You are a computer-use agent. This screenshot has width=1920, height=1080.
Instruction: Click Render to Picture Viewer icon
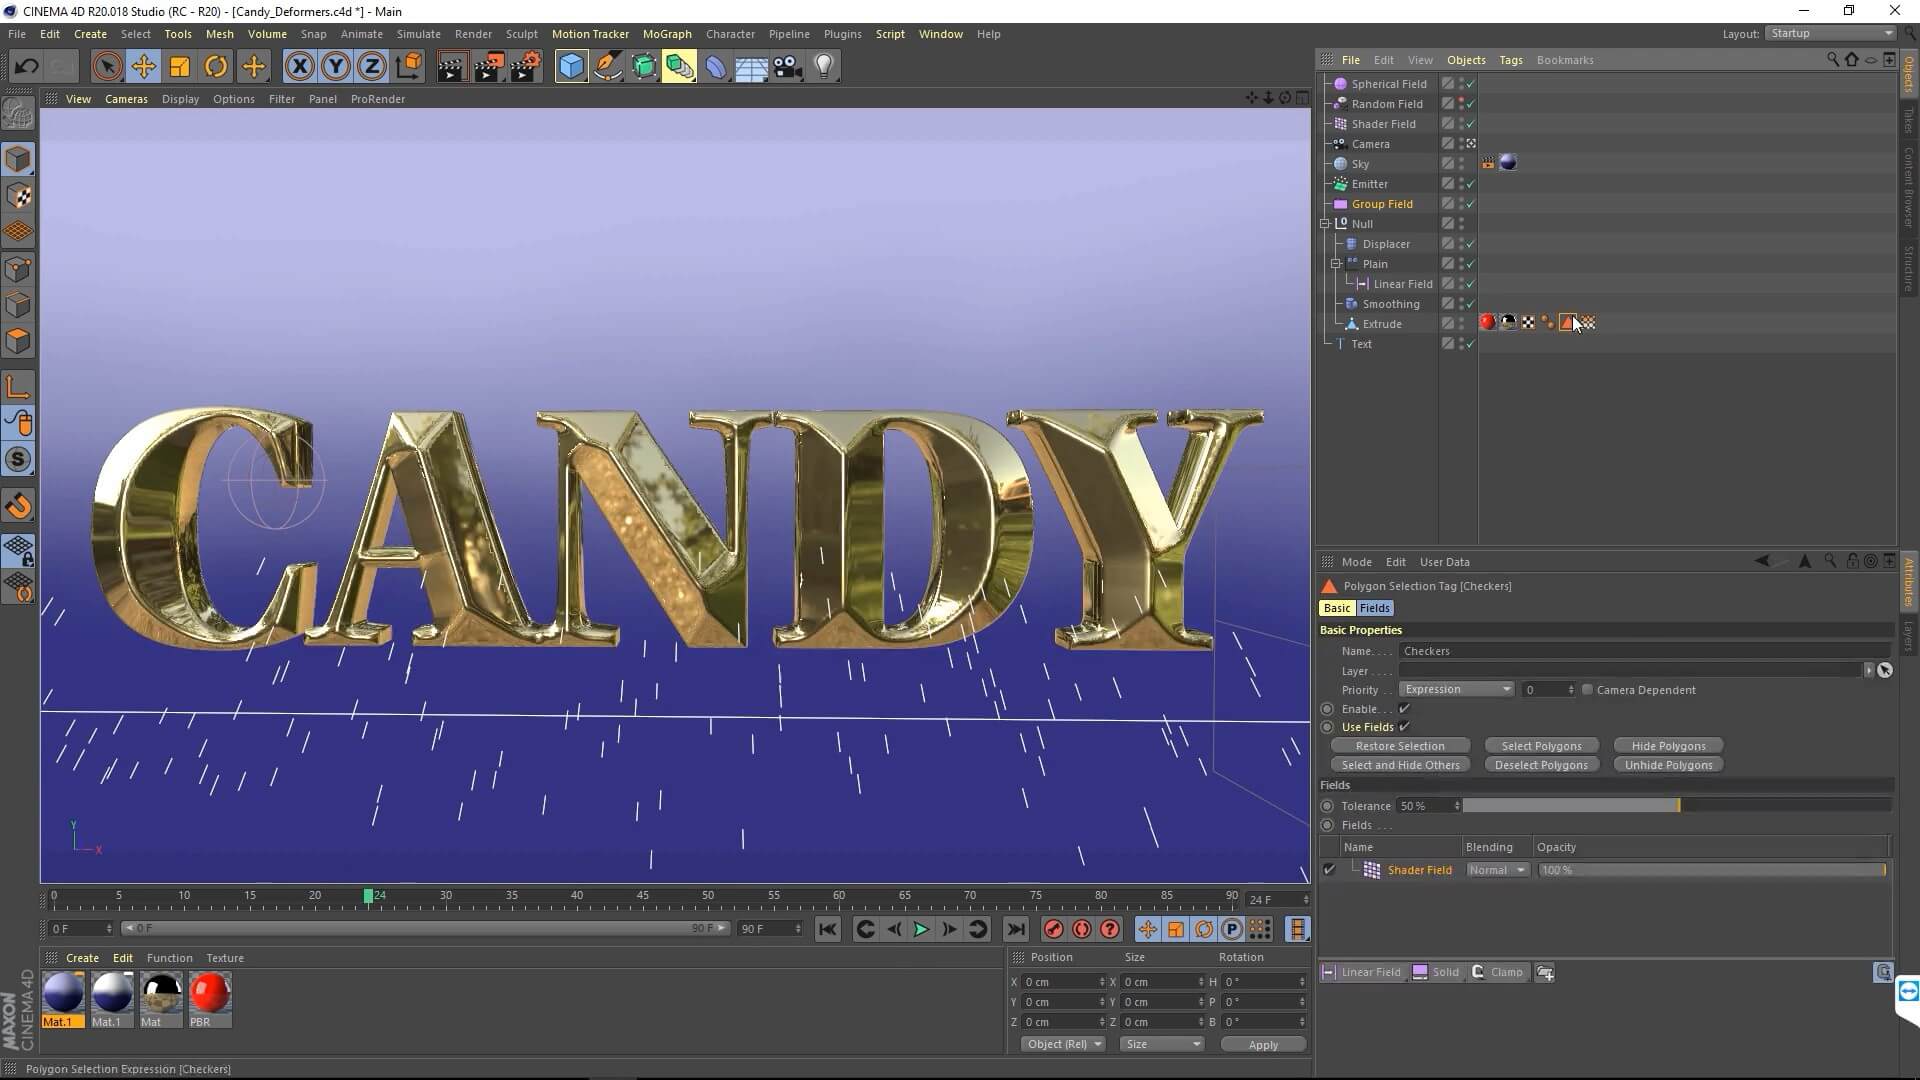click(x=489, y=67)
